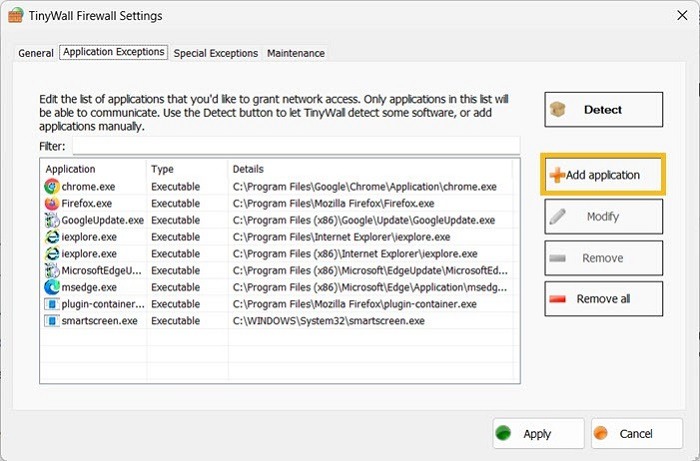This screenshot has height=461, width=700.
Task: Switch to the General tab
Action: pos(36,53)
